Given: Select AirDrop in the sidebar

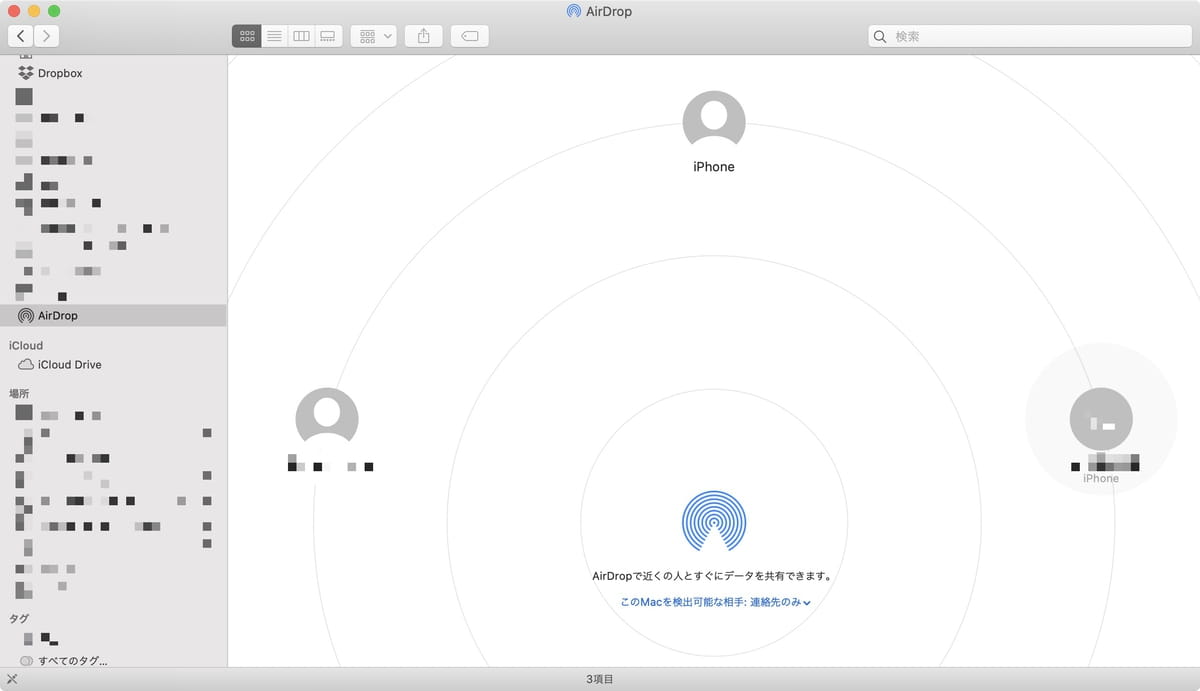Looking at the screenshot, I should (113, 315).
